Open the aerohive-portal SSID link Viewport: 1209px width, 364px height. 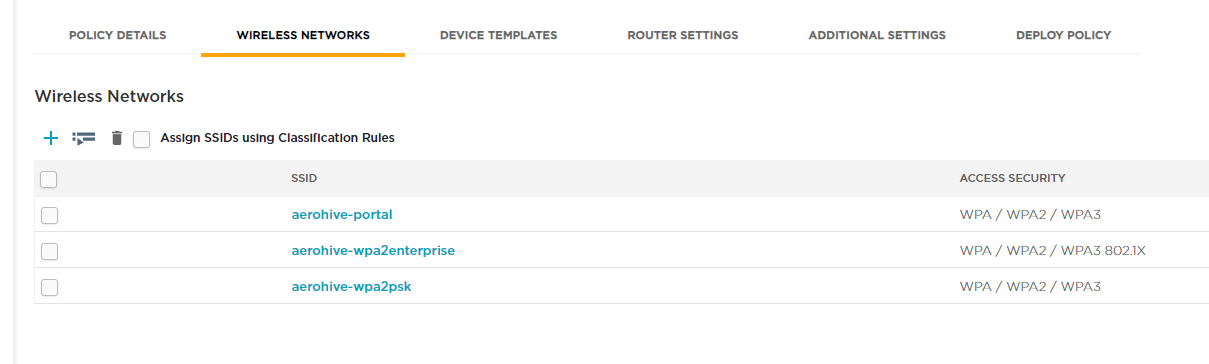pyautogui.click(x=342, y=214)
